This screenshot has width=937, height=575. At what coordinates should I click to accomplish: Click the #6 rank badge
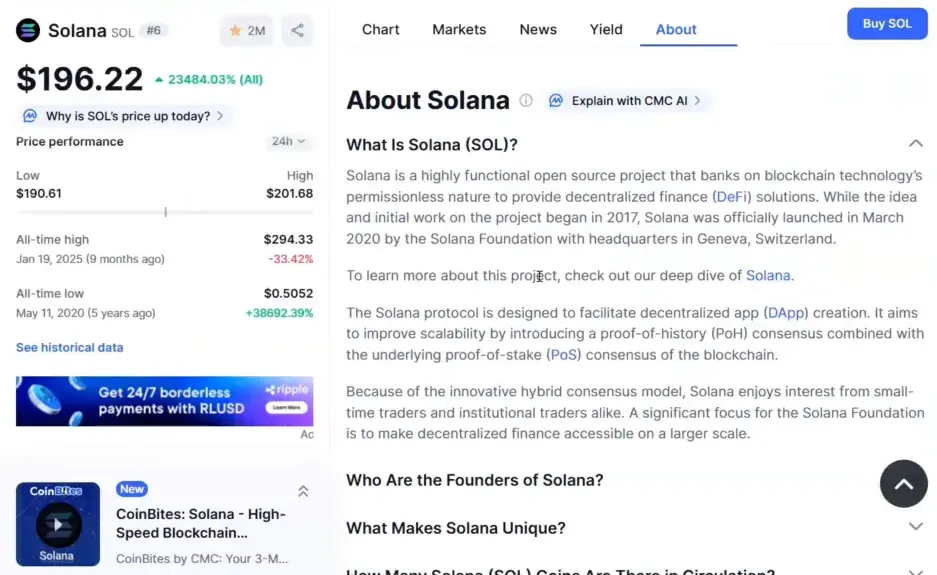coord(154,30)
